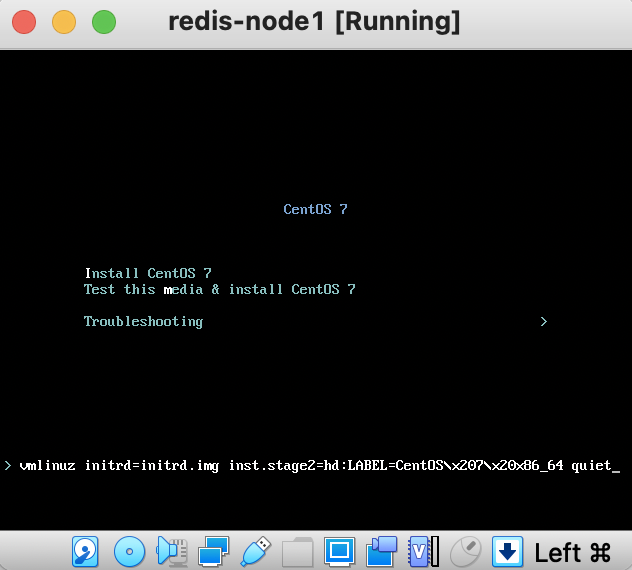
Task: Click the keyboard capture arrow icon
Action: pos(507,551)
